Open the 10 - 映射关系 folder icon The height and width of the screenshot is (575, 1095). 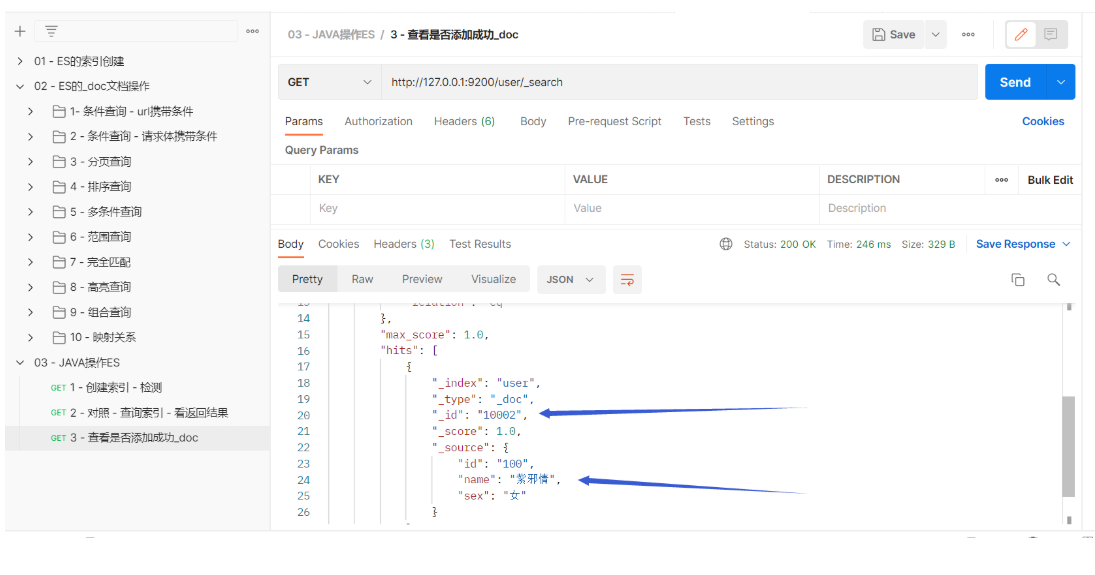tap(59, 338)
